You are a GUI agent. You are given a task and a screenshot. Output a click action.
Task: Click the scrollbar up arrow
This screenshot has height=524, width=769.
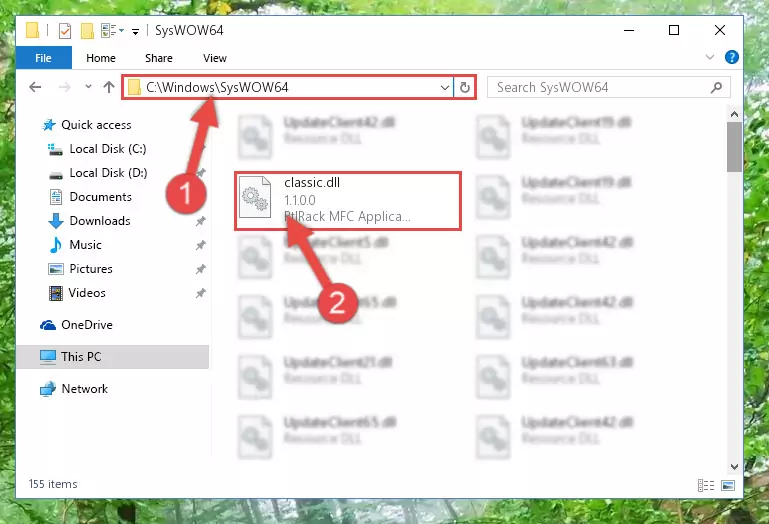[x=734, y=114]
